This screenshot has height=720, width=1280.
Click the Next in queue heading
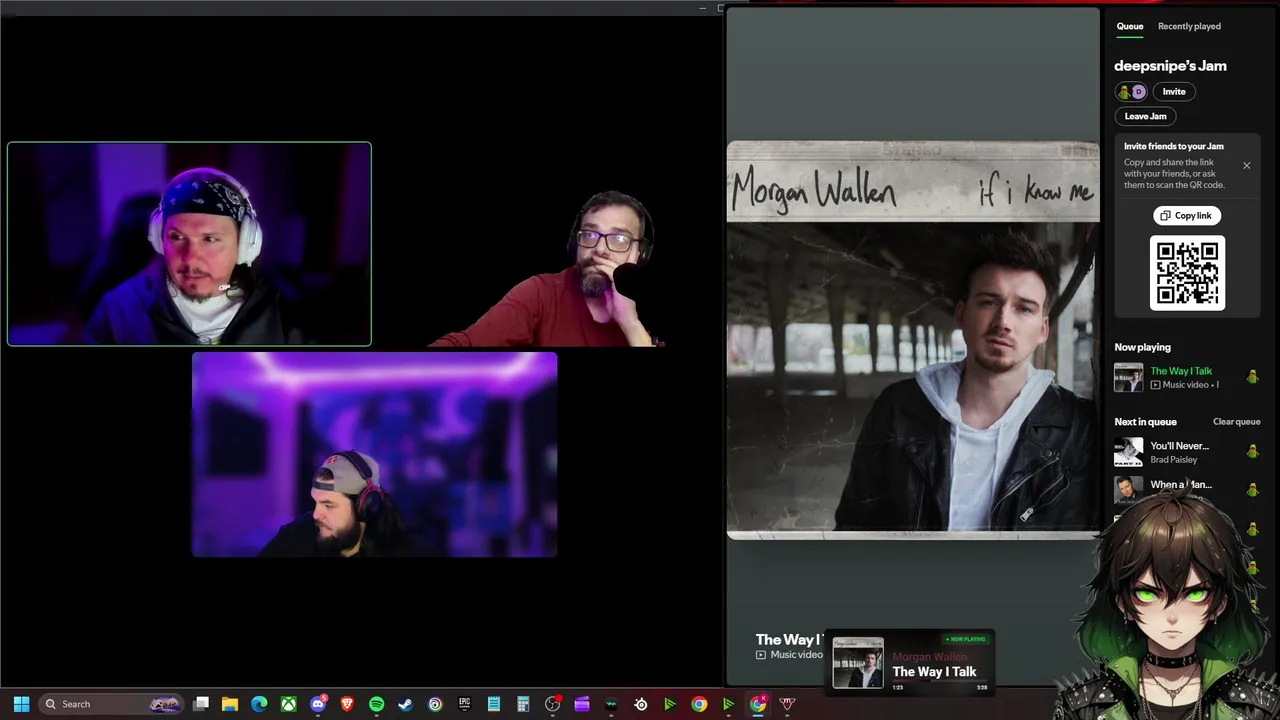point(1145,422)
